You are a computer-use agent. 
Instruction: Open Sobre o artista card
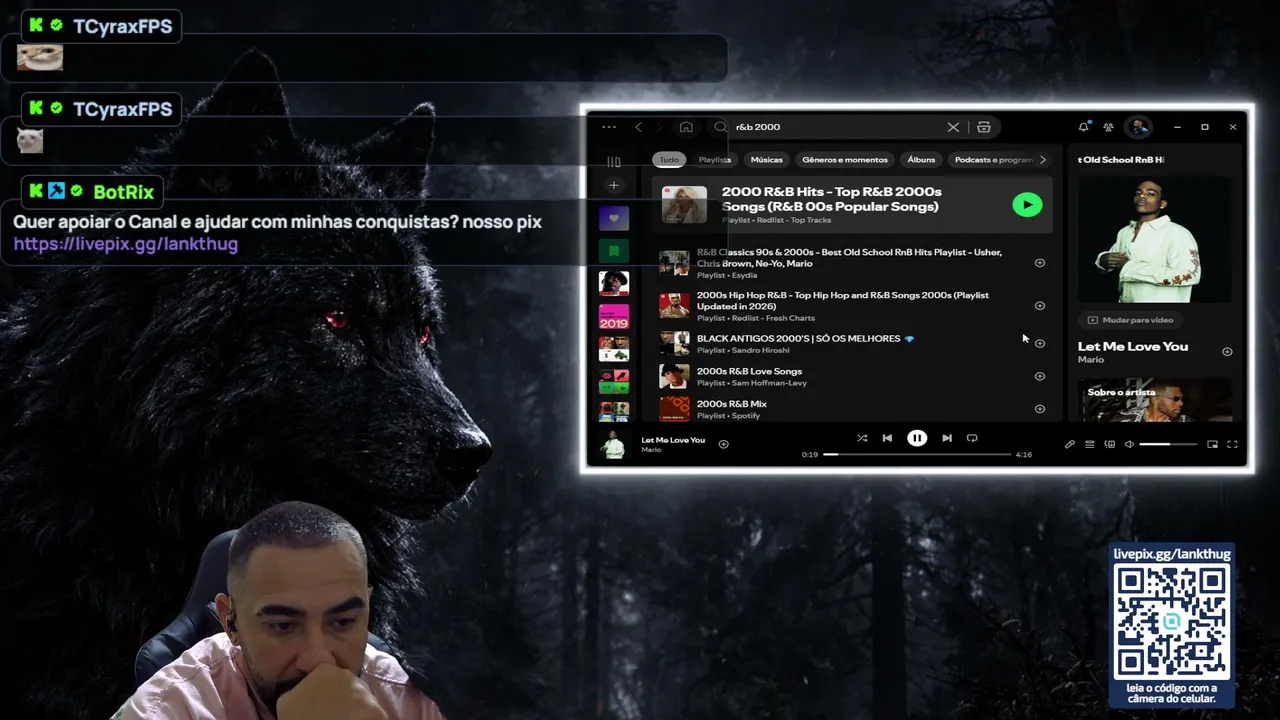coord(1156,399)
